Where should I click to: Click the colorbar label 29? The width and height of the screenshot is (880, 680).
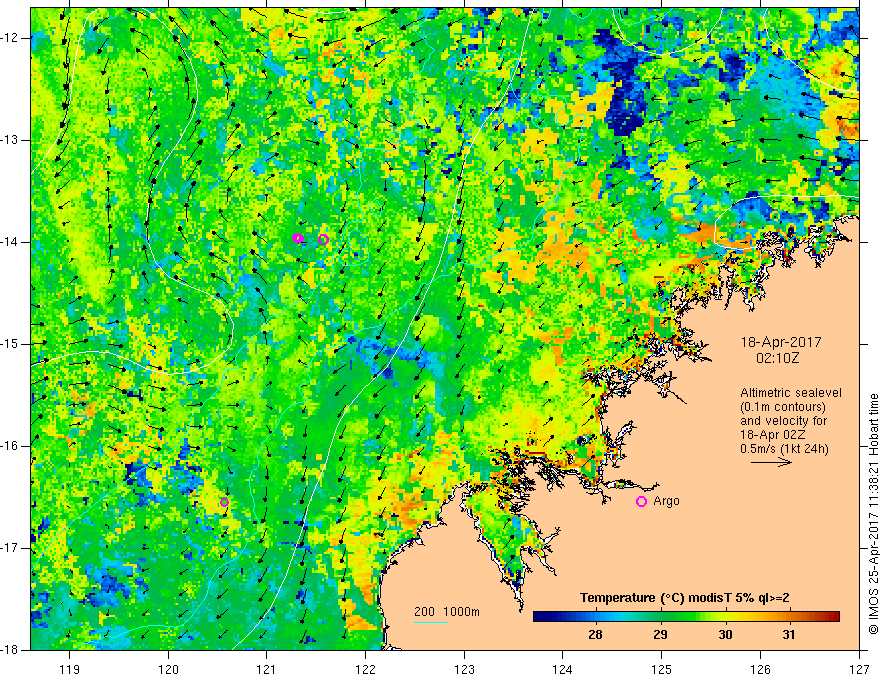(x=660, y=635)
